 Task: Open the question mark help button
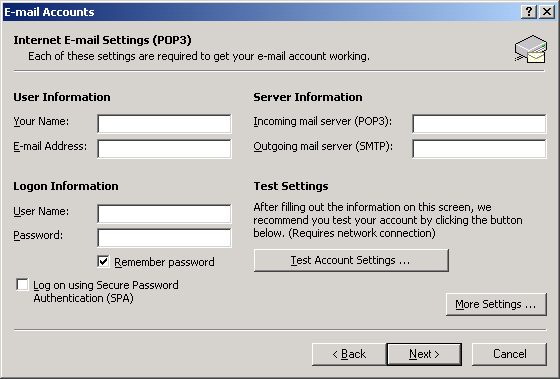tap(529, 12)
